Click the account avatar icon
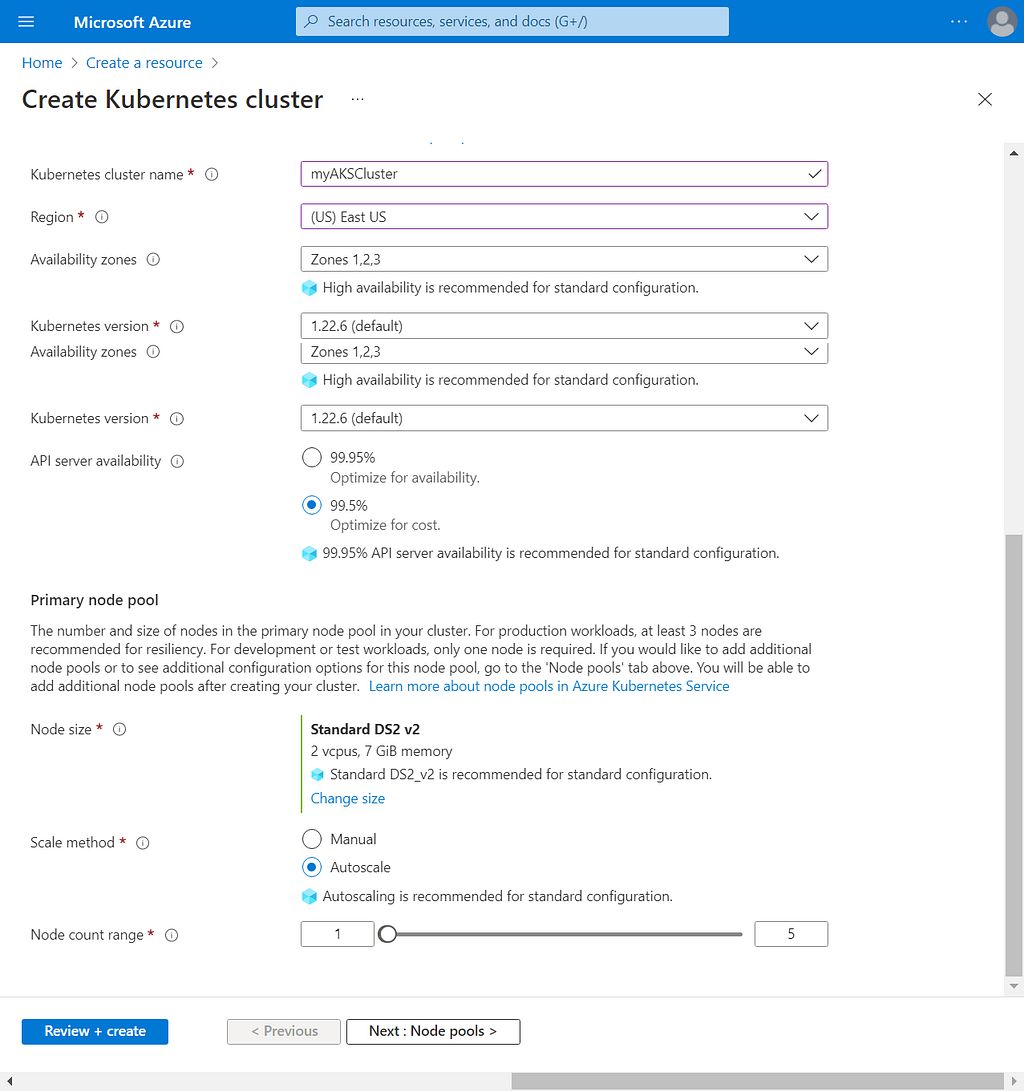Screen dimensions: 1024x1091 1002,22
